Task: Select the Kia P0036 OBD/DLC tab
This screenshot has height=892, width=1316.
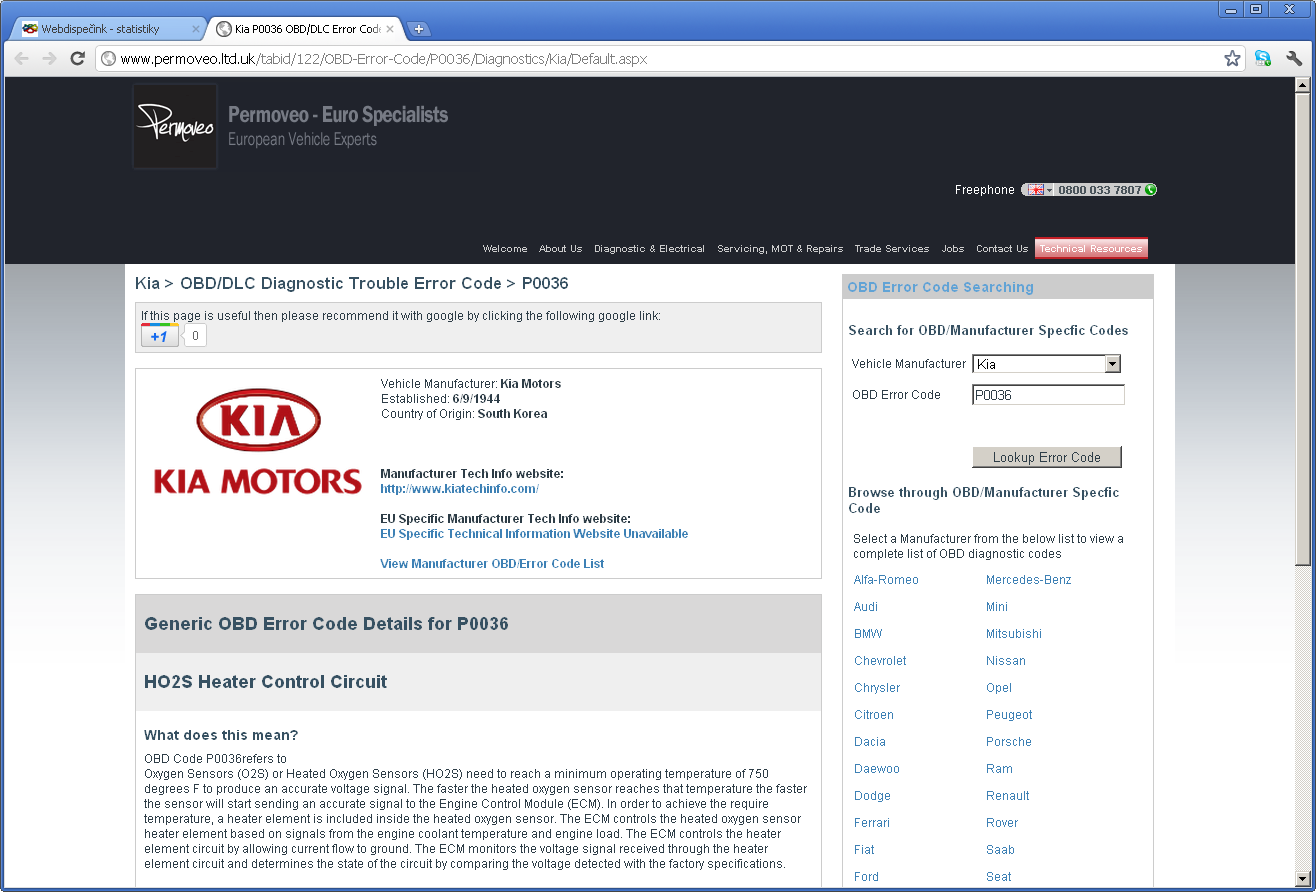Action: 306,29
